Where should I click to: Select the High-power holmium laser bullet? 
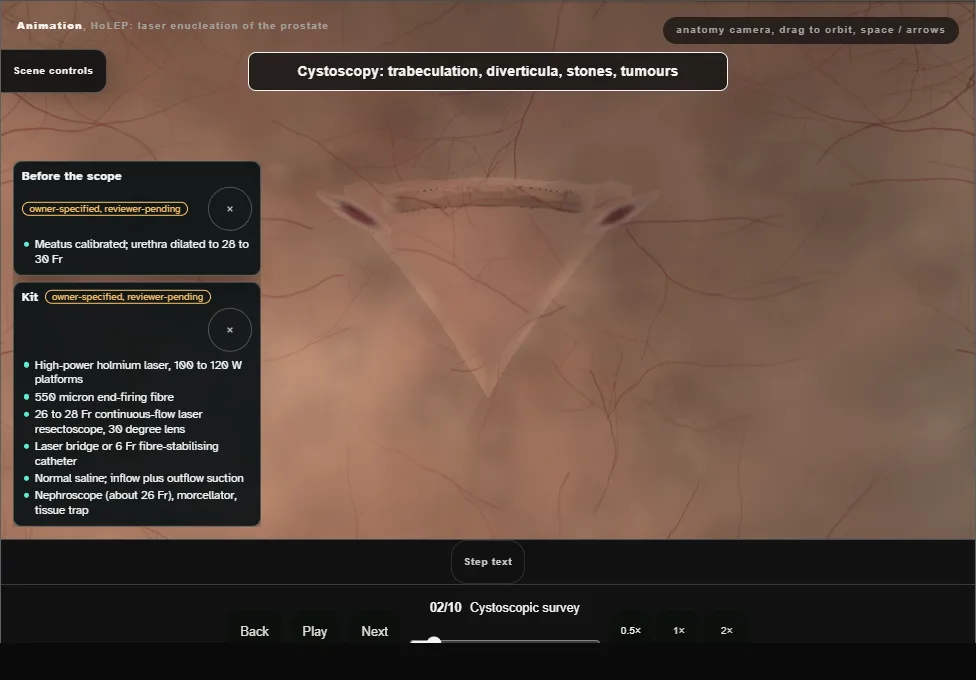tap(137, 372)
